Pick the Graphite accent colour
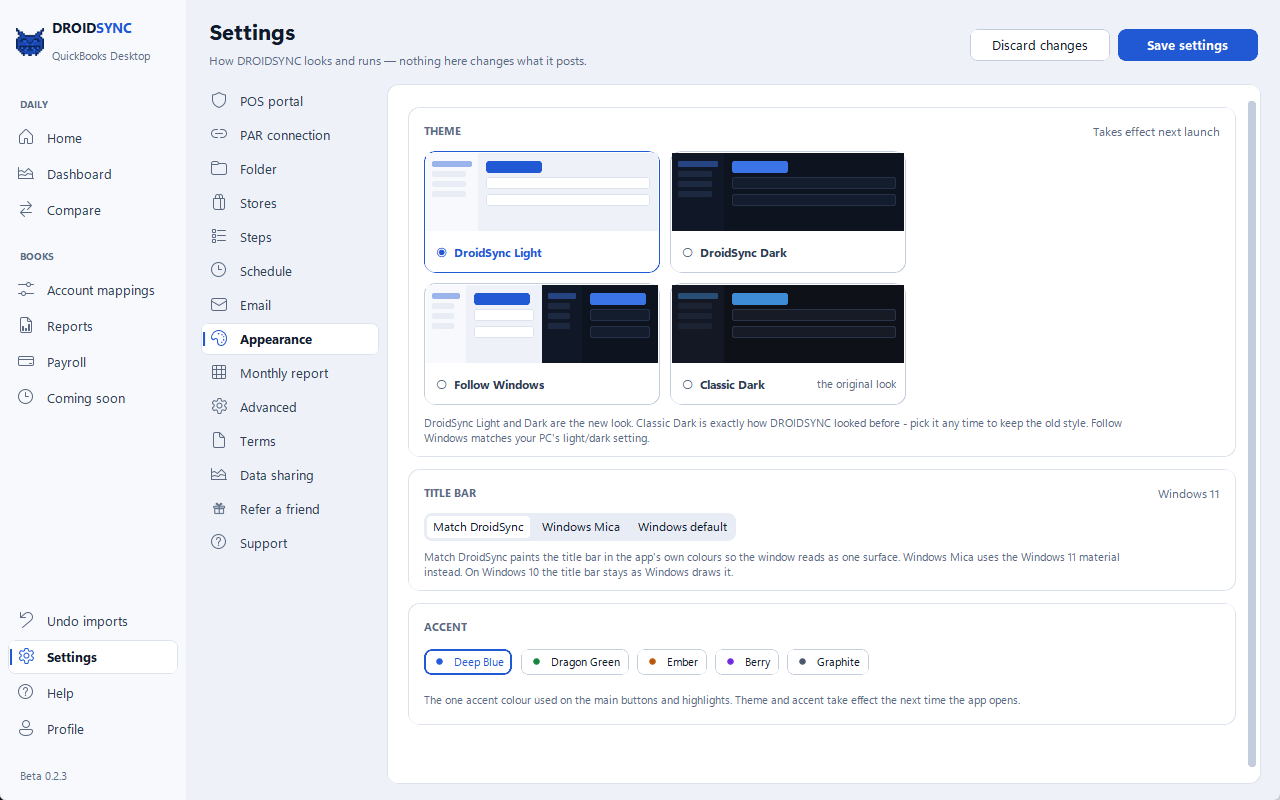Screen dimensions: 1280x800 (828, 662)
